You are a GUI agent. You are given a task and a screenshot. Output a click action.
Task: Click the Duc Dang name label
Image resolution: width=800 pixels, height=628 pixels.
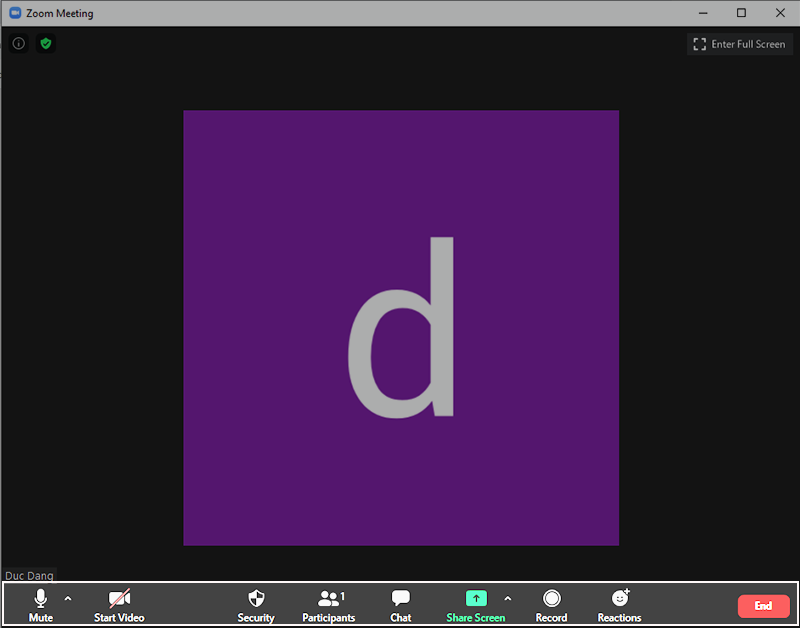tap(29, 576)
